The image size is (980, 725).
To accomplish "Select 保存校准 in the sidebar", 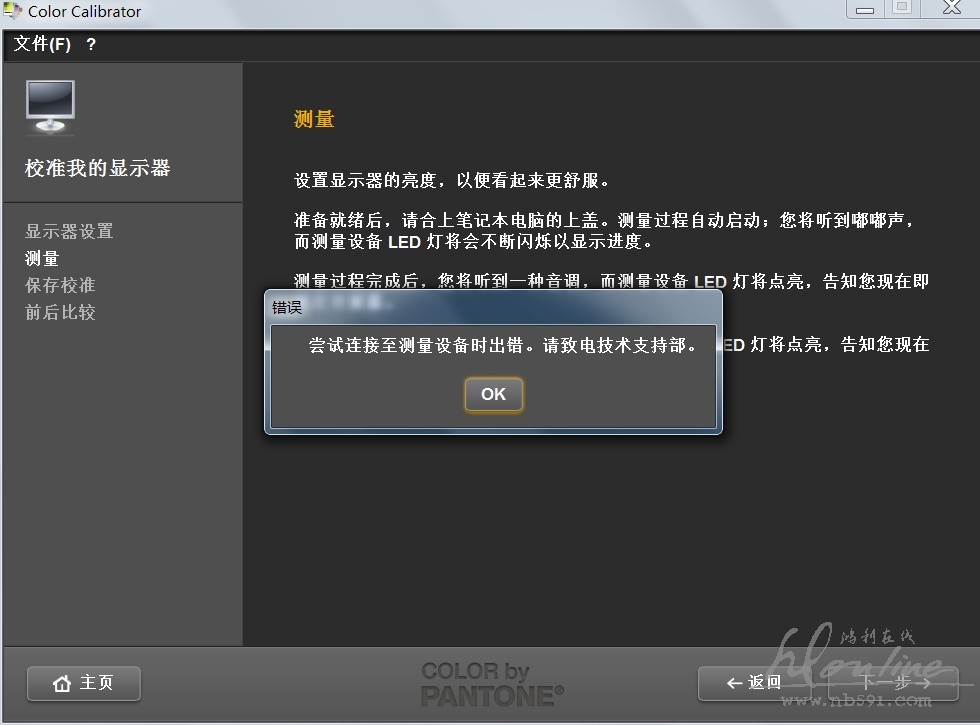I will pos(60,285).
